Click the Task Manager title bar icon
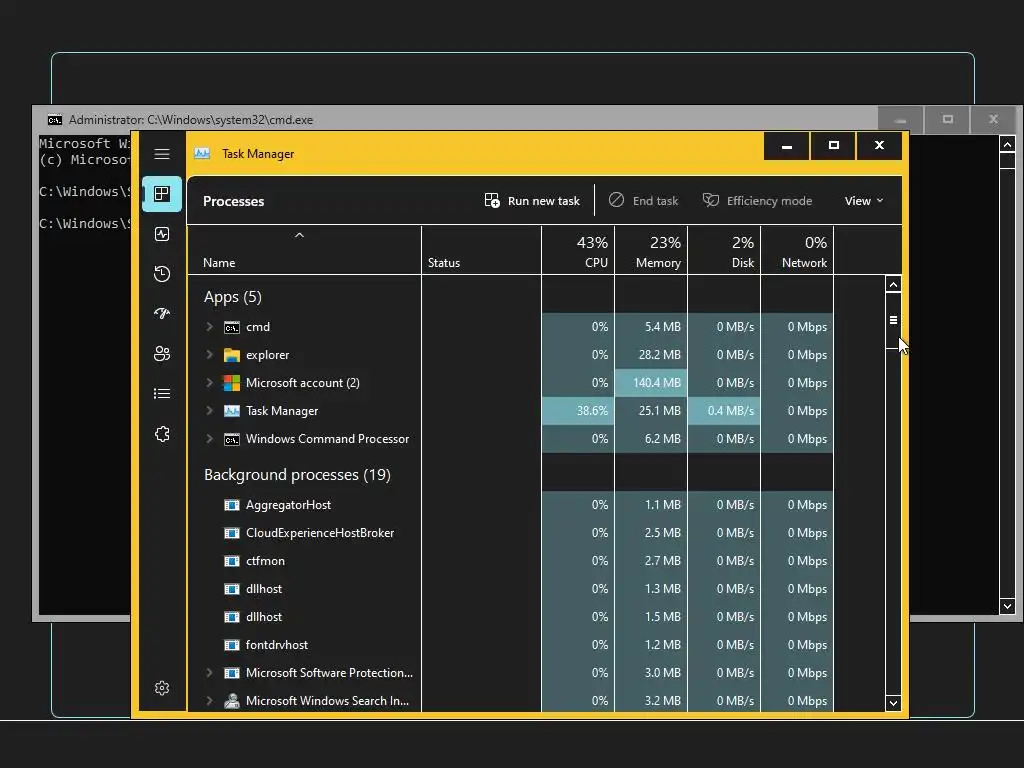 point(202,153)
